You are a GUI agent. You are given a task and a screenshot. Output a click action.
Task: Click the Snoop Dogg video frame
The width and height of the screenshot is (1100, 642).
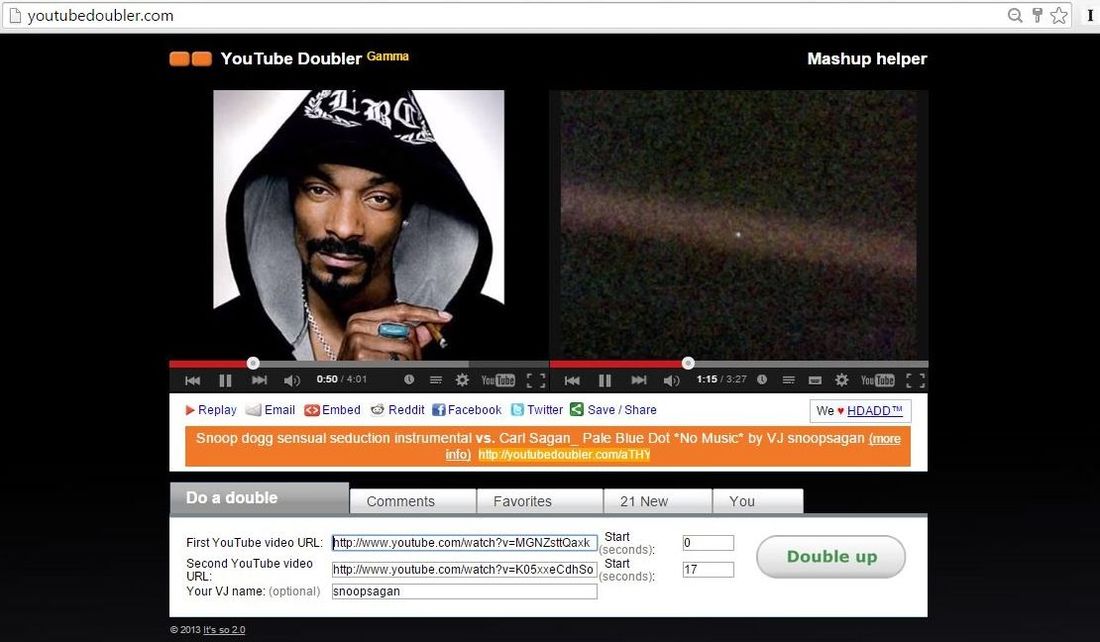coord(358,225)
